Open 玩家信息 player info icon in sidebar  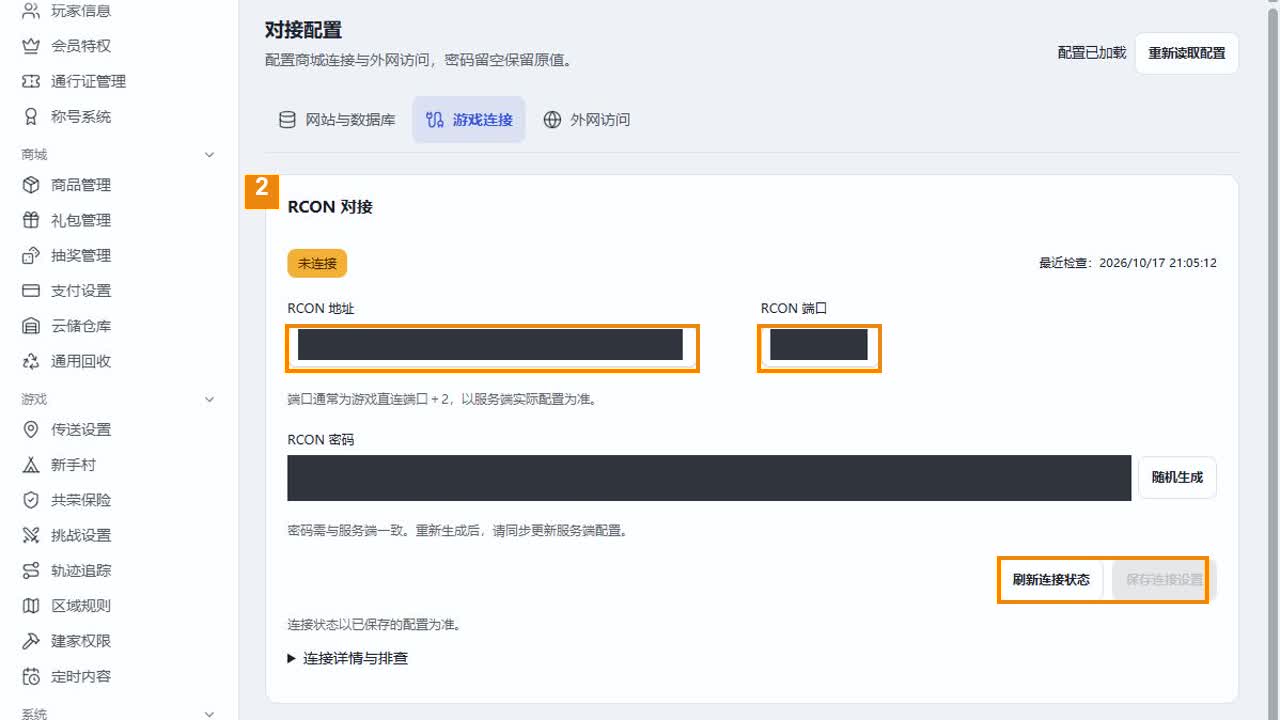coord(31,11)
